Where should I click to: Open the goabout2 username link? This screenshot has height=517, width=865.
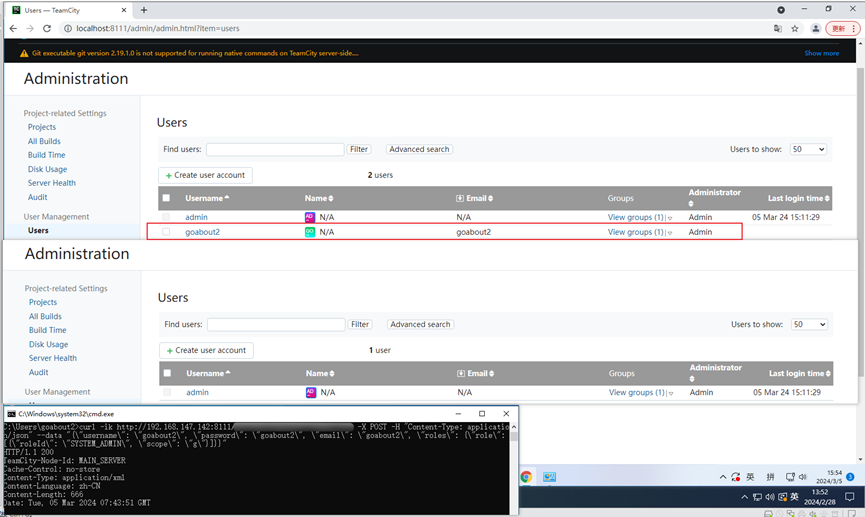[x=202, y=232]
